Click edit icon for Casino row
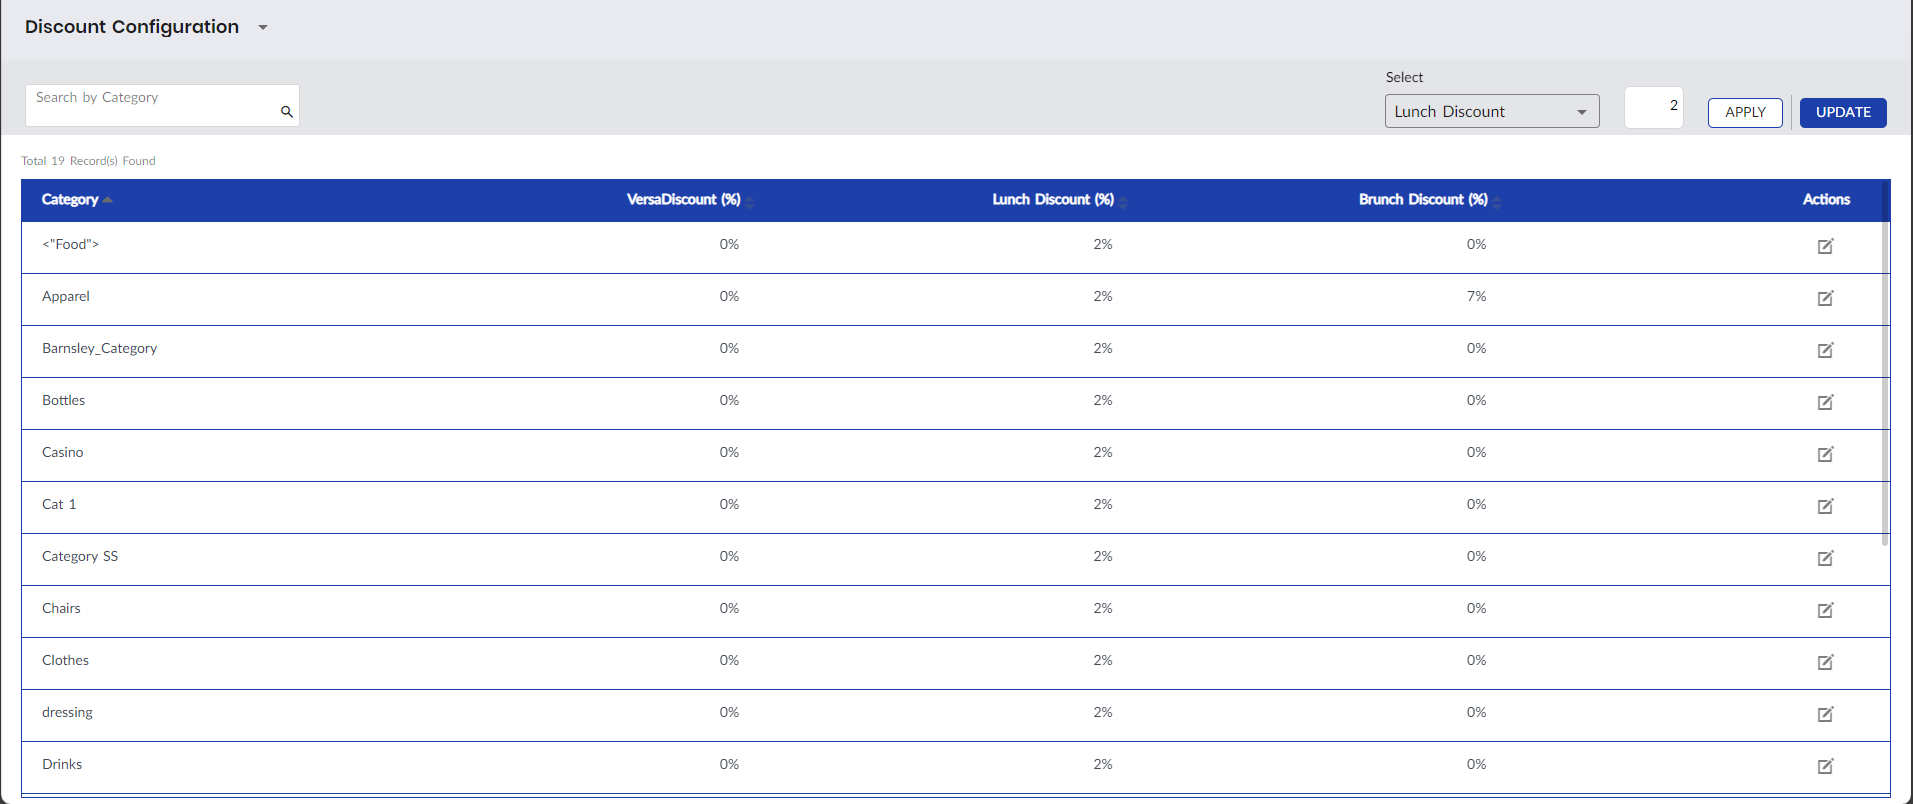This screenshot has width=1913, height=804. point(1825,454)
